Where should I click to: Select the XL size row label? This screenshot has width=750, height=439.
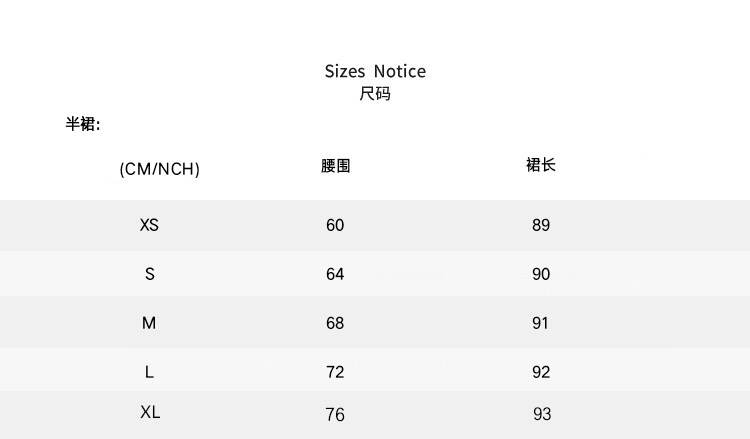coord(150,412)
